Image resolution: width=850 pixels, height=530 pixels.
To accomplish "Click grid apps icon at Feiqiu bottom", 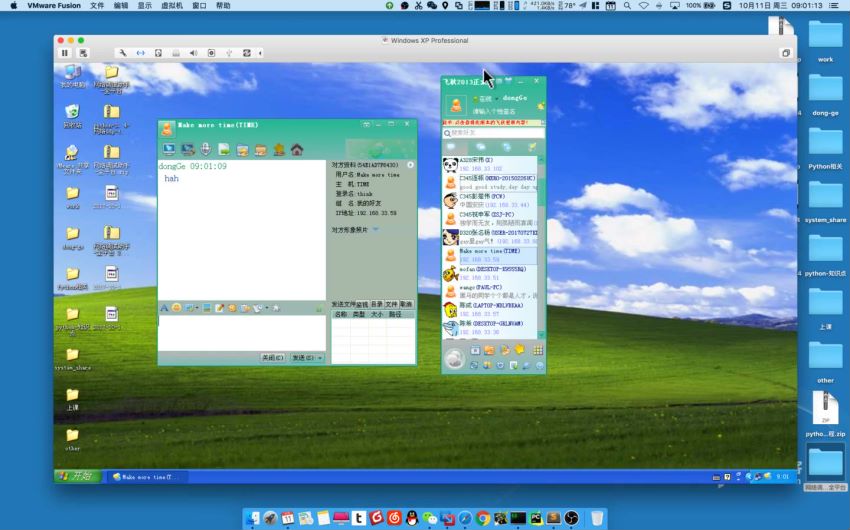I will pos(537,350).
